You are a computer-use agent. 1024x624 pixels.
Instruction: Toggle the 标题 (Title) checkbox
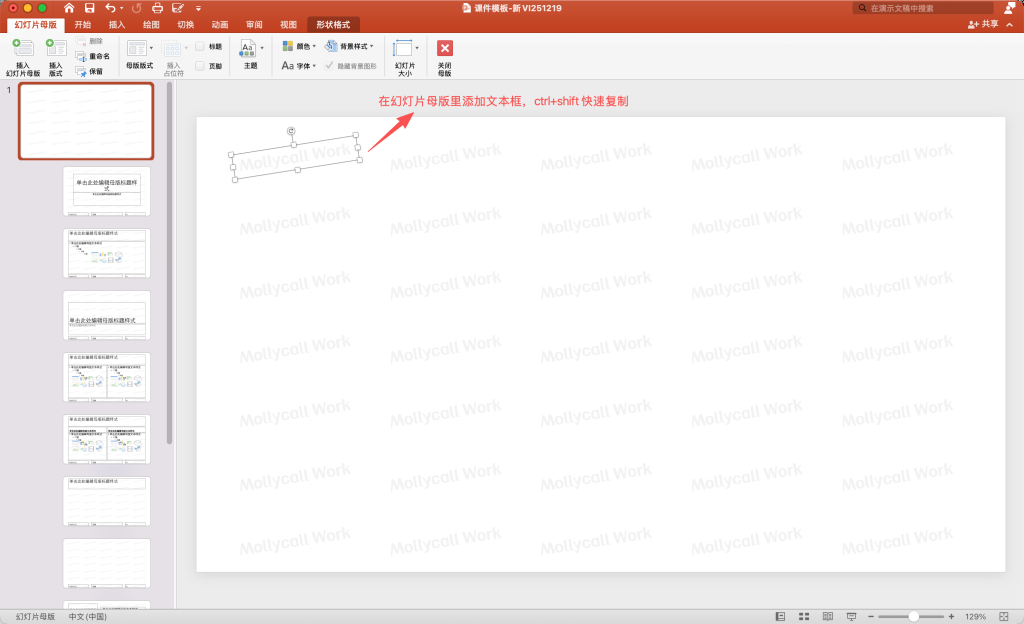200,46
